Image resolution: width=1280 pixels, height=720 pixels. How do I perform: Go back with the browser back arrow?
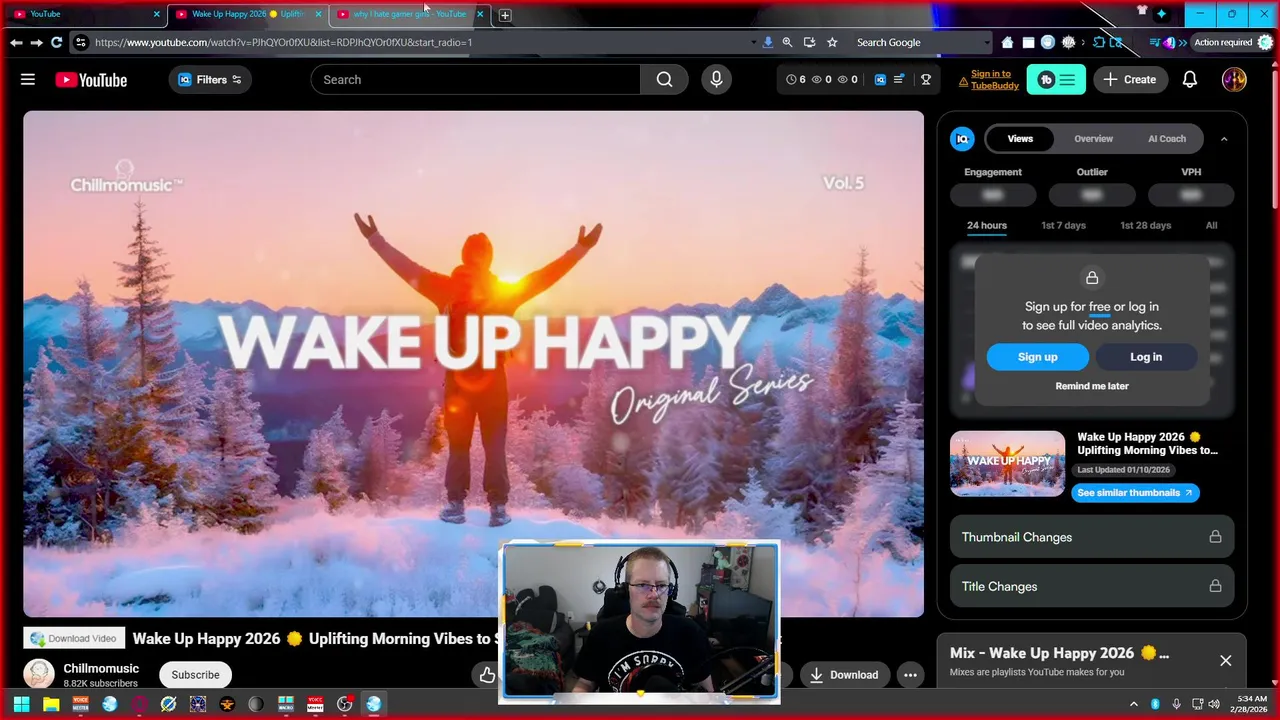pos(16,42)
